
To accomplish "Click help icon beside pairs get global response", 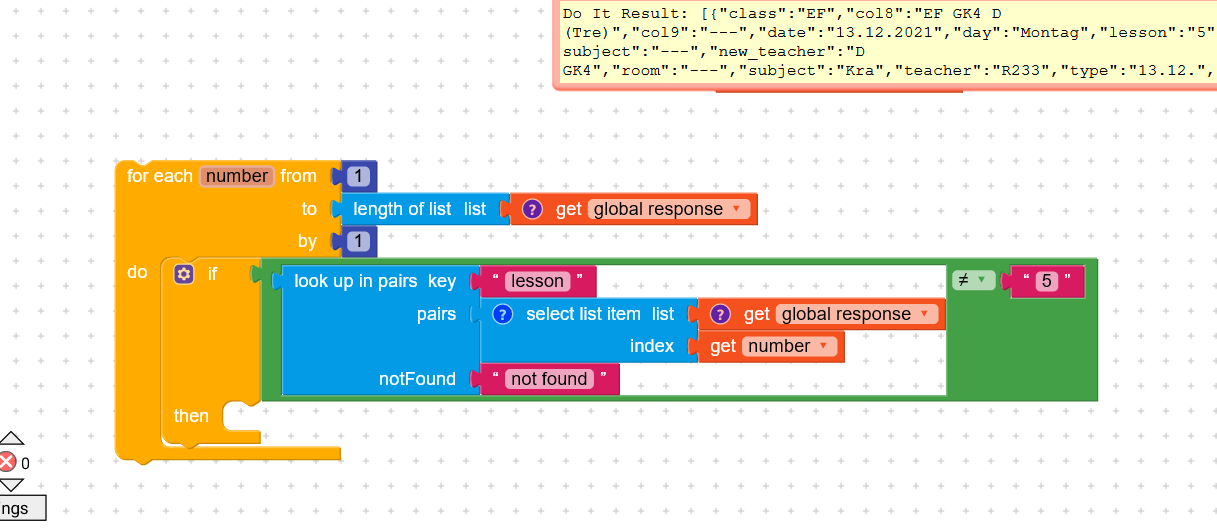I will click(721, 314).
